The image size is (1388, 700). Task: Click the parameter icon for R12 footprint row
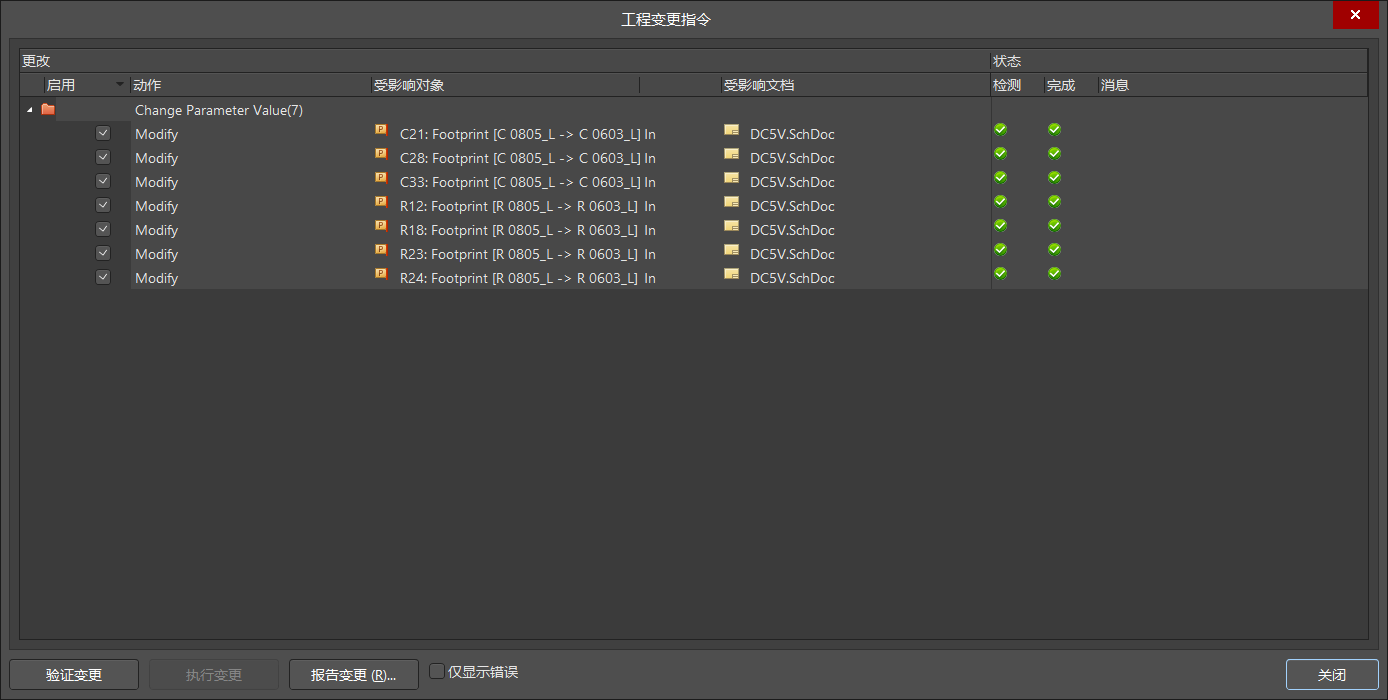pos(381,202)
